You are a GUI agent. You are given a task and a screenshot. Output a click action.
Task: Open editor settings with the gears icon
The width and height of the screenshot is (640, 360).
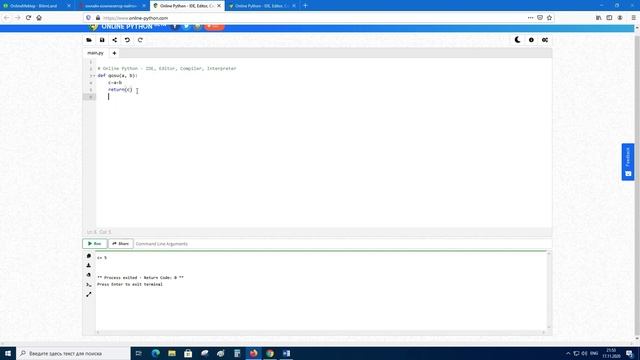coord(544,40)
